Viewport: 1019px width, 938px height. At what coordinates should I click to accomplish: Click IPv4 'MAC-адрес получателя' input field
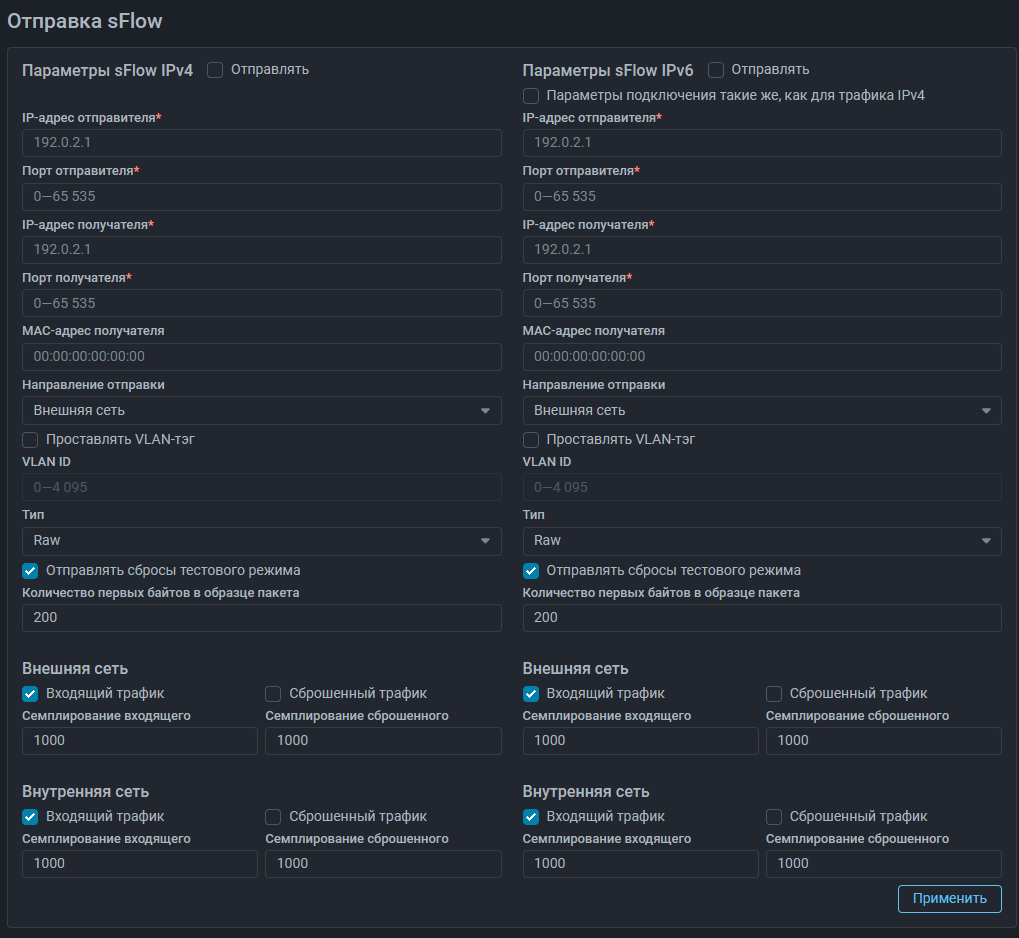click(x=261, y=356)
